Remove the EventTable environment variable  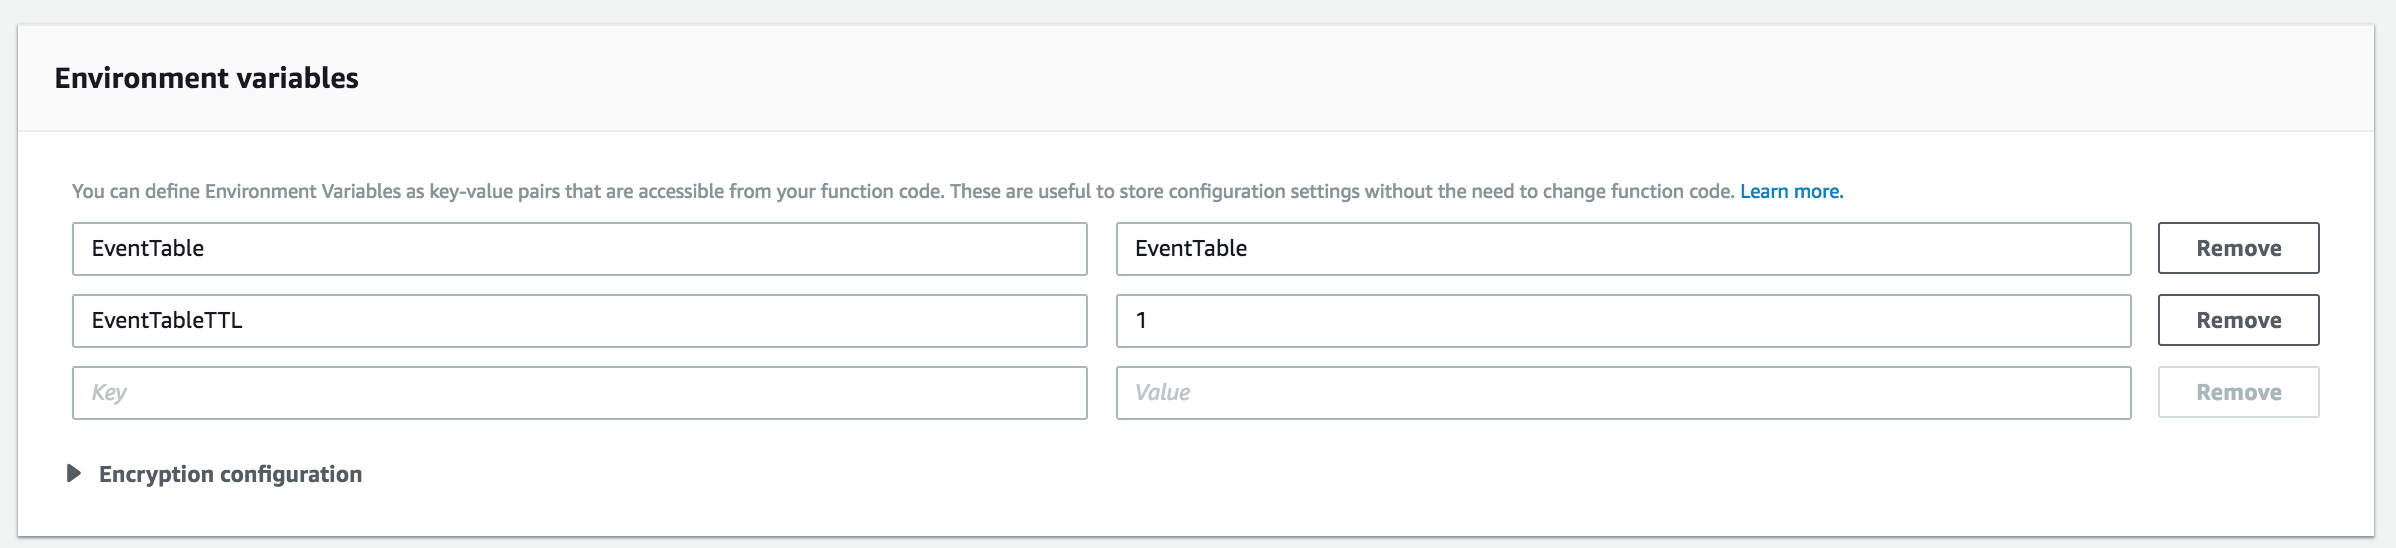pyautogui.click(x=2238, y=248)
